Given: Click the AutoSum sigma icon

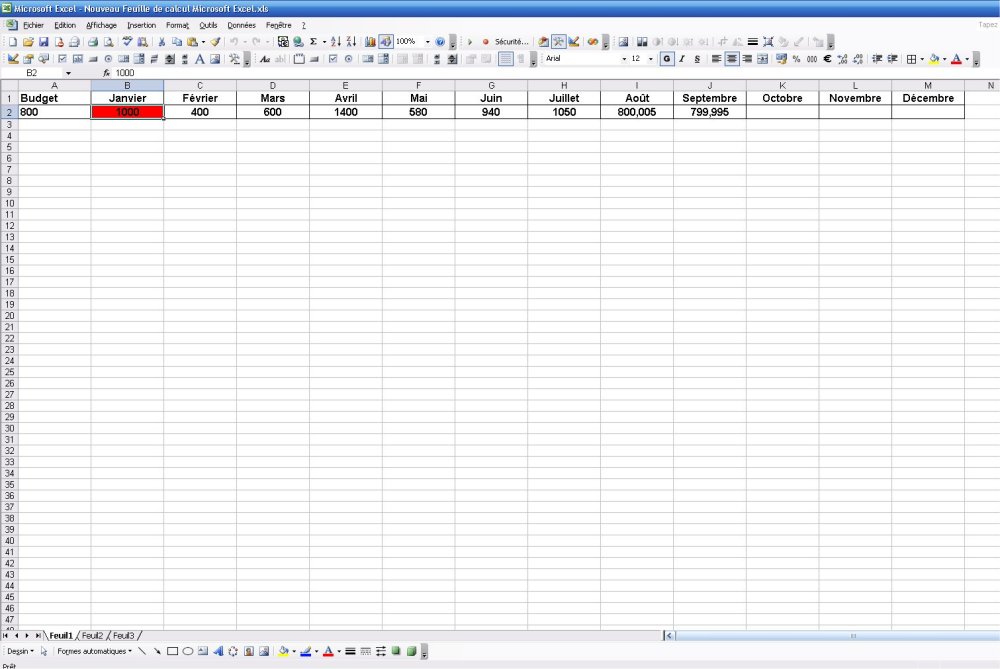Looking at the screenshot, I should coord(313,42).
